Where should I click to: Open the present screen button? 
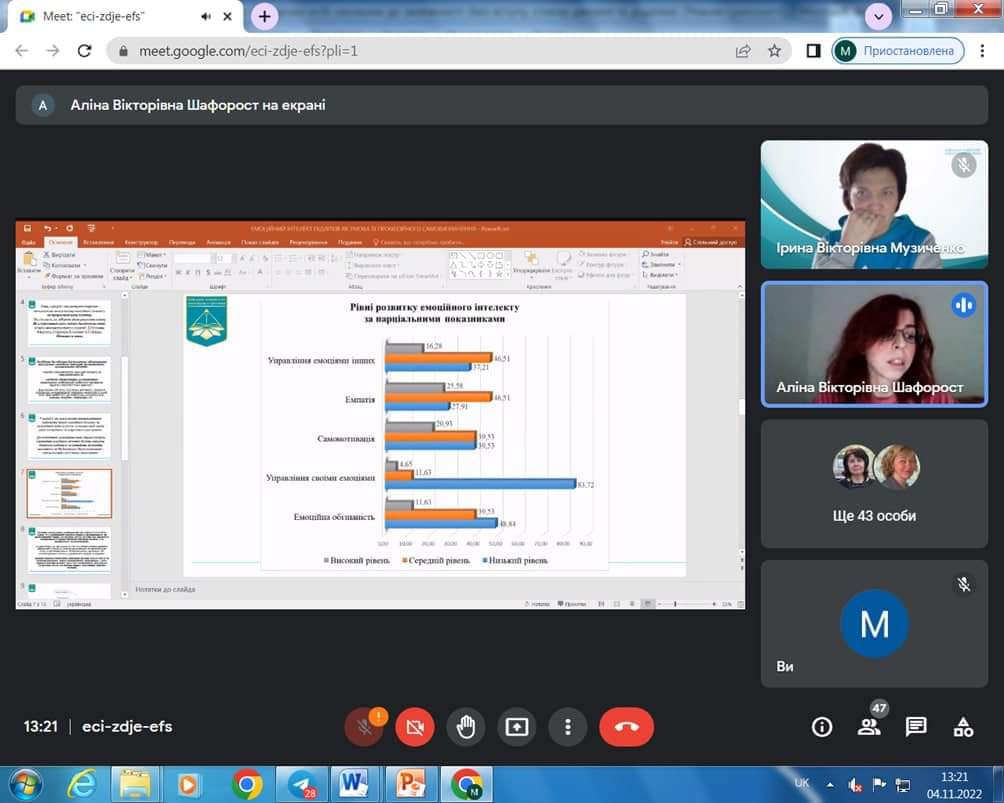coord(517,727)
